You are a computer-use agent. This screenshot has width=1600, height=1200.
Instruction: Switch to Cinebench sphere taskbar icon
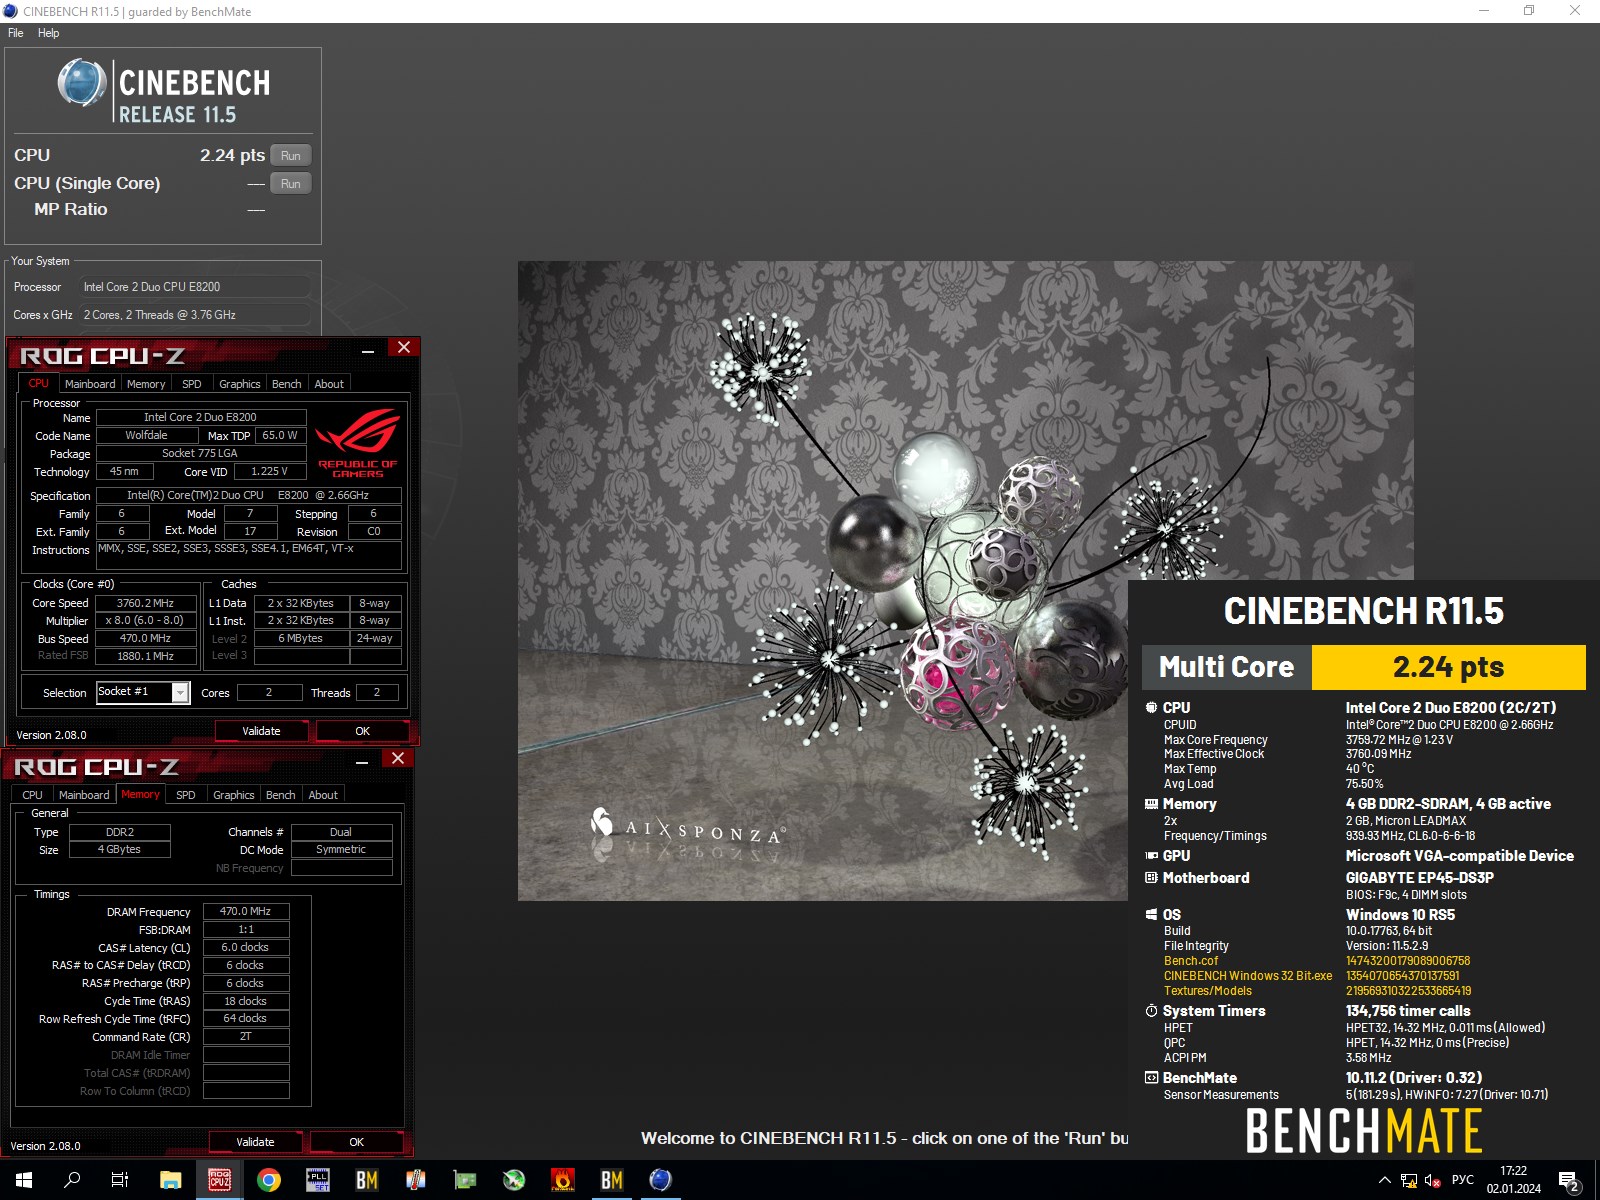[661, 1180]
